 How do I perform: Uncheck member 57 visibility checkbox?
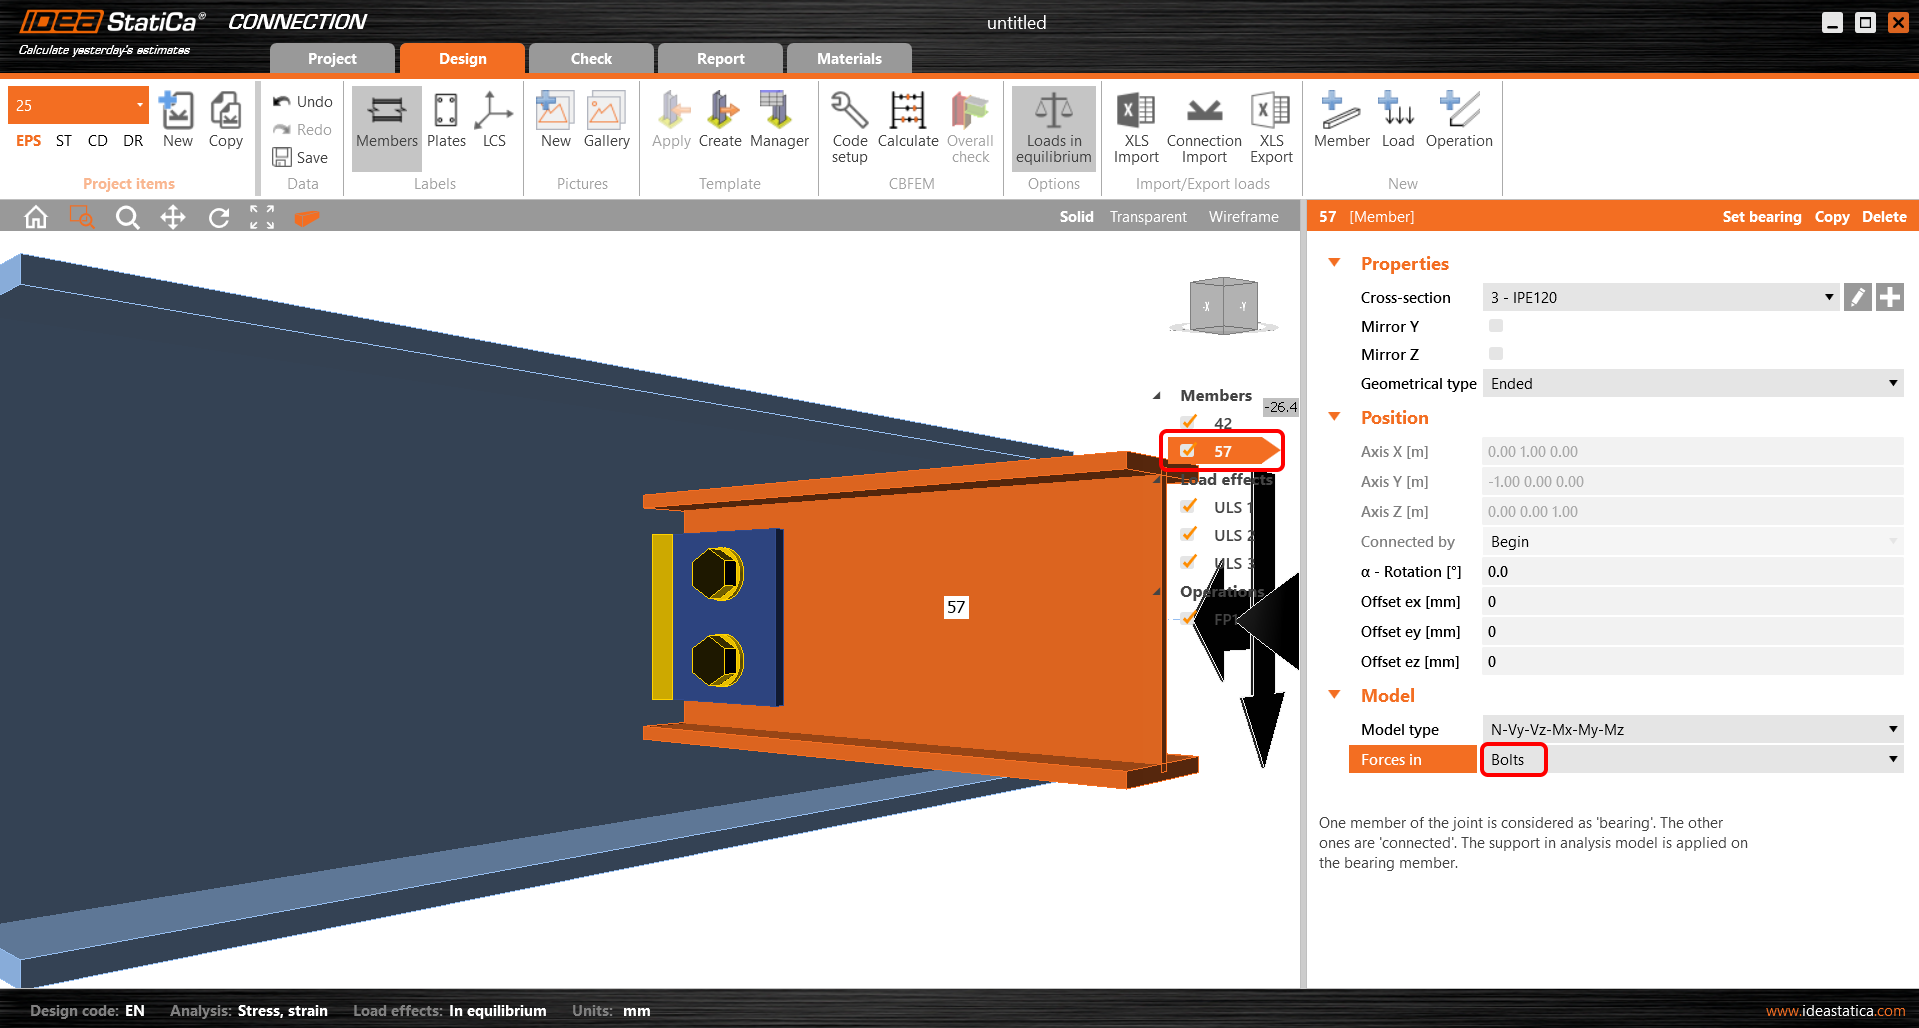(x=1188, y=451)
